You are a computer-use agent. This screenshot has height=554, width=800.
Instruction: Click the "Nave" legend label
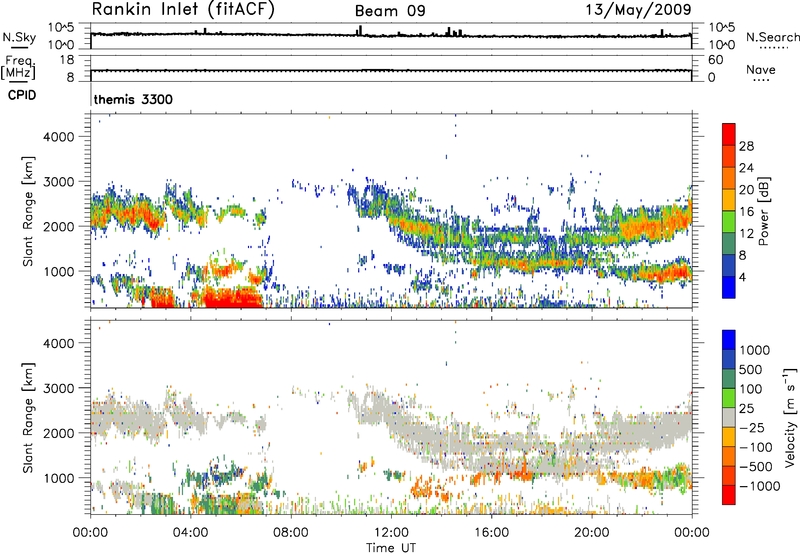(x=761, y=69)
